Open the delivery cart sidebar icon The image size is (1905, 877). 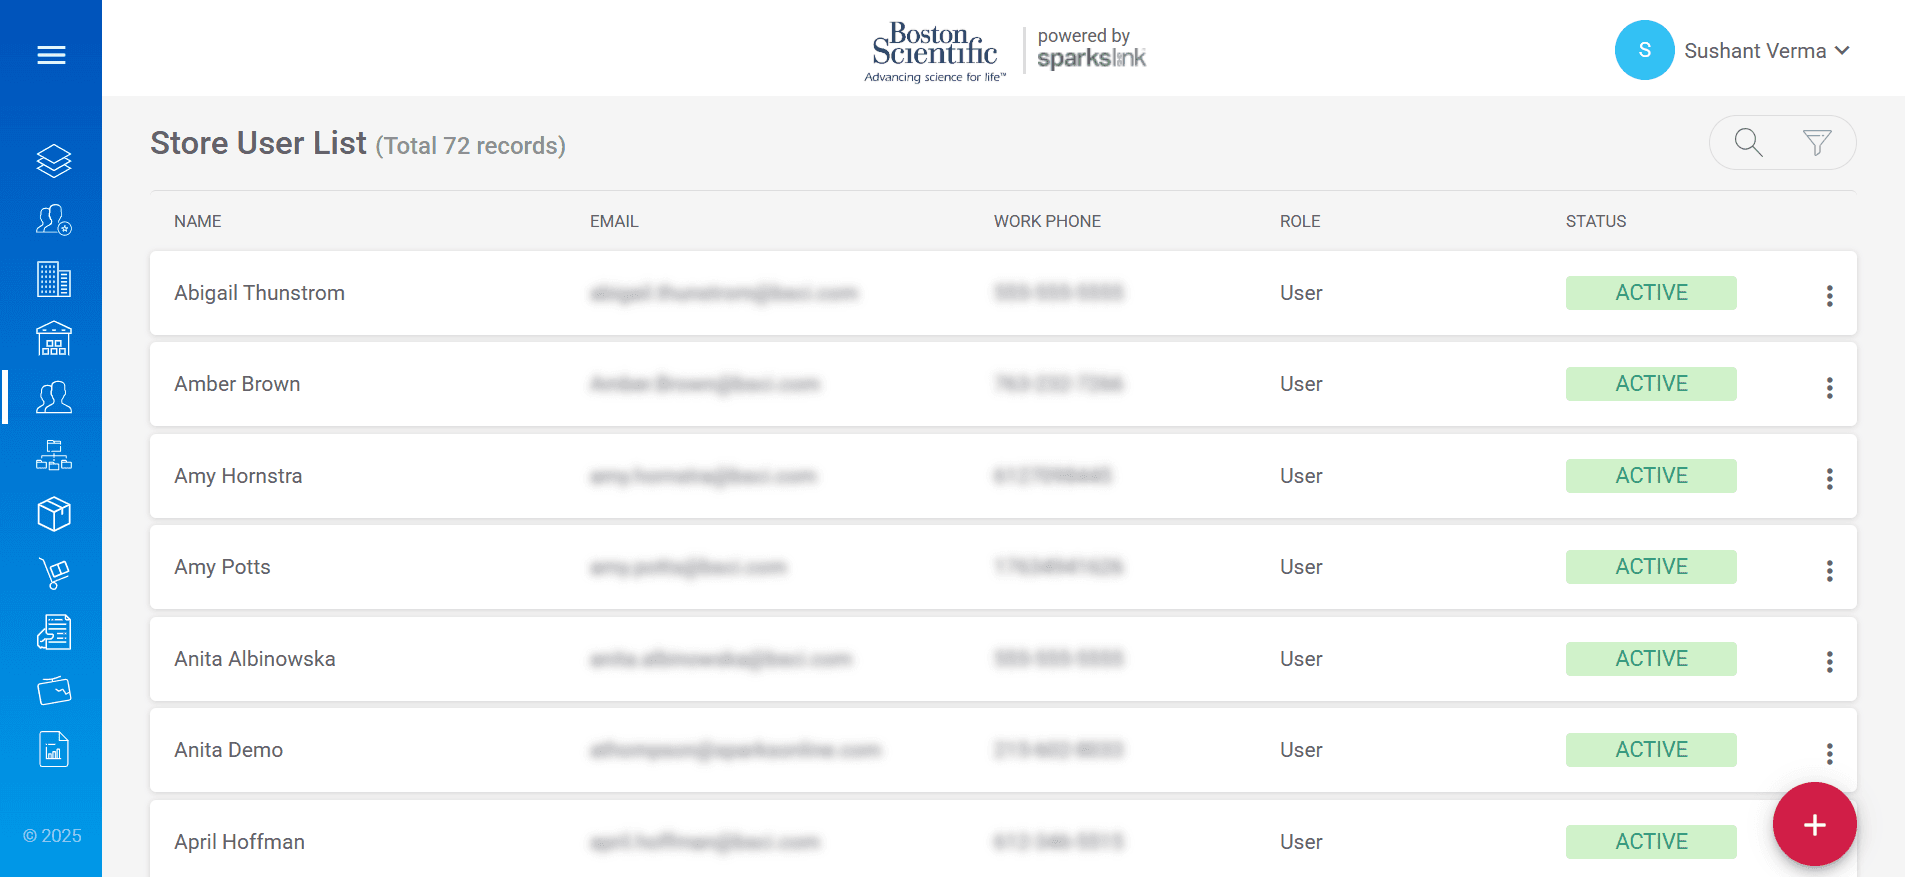(x=52, y=573)
